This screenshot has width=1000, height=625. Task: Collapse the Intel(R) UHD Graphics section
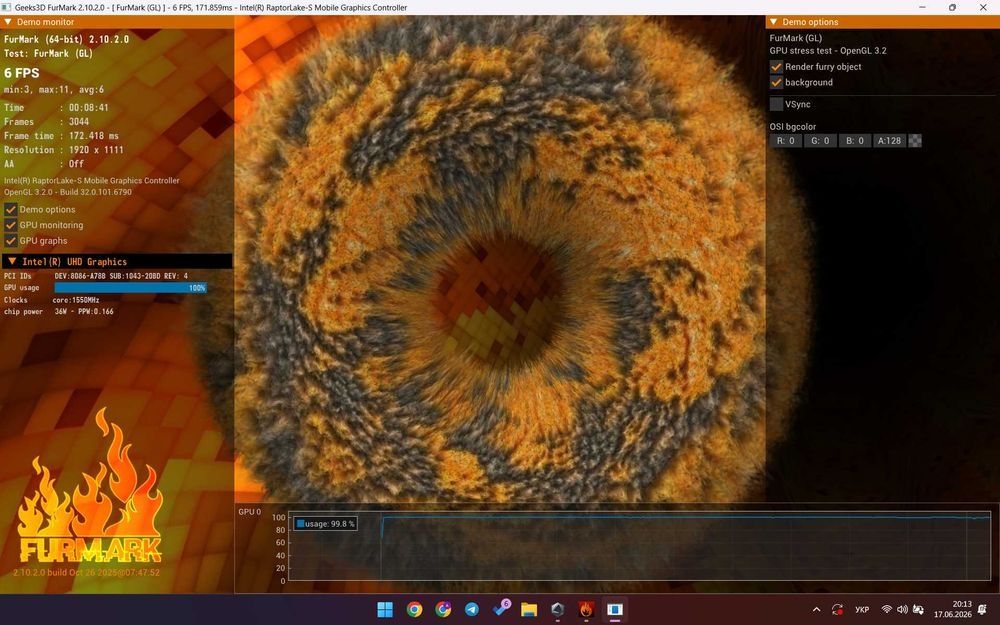(12, 261)
